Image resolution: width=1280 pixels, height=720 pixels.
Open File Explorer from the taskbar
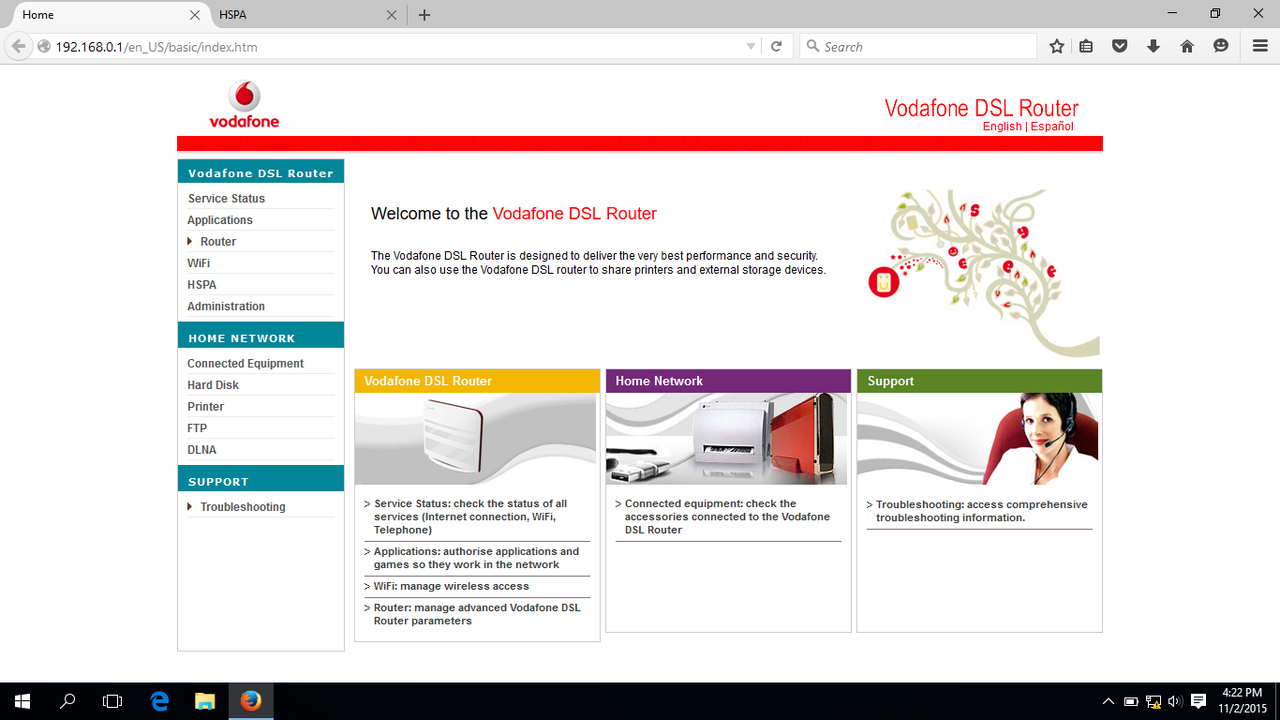tap(205, 701)
